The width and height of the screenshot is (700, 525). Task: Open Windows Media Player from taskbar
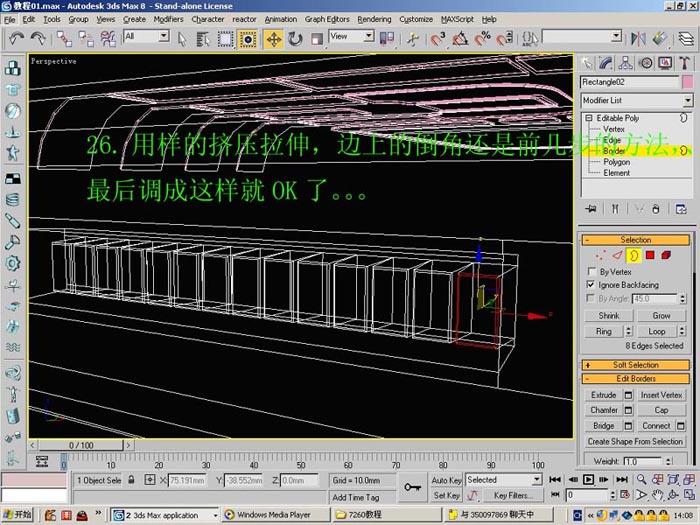point(275,515)
